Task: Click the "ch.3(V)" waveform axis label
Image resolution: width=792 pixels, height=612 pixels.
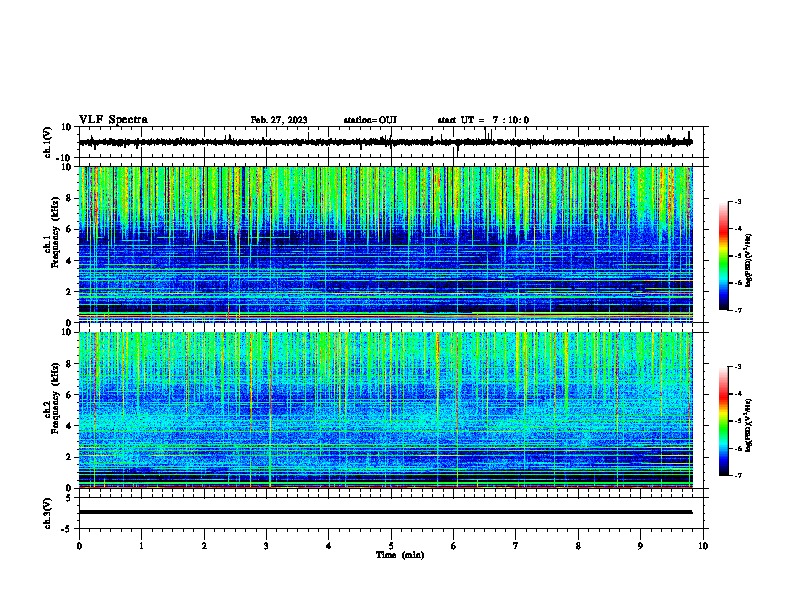Action: pos(47,513)
